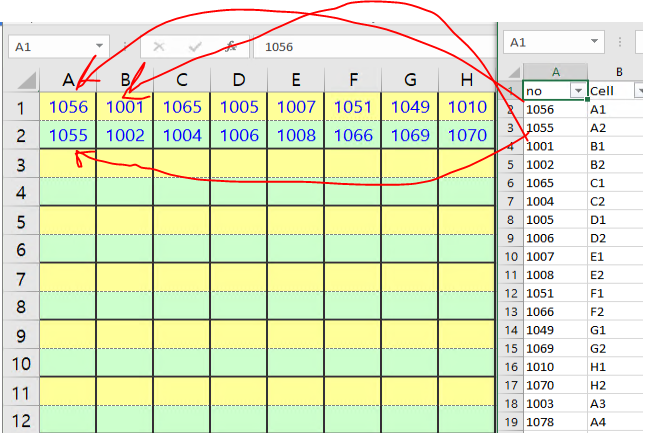Click the three-dot handle beside the list sheet's Name Box
The image size is (649, 433).
[x=620, y=42]
